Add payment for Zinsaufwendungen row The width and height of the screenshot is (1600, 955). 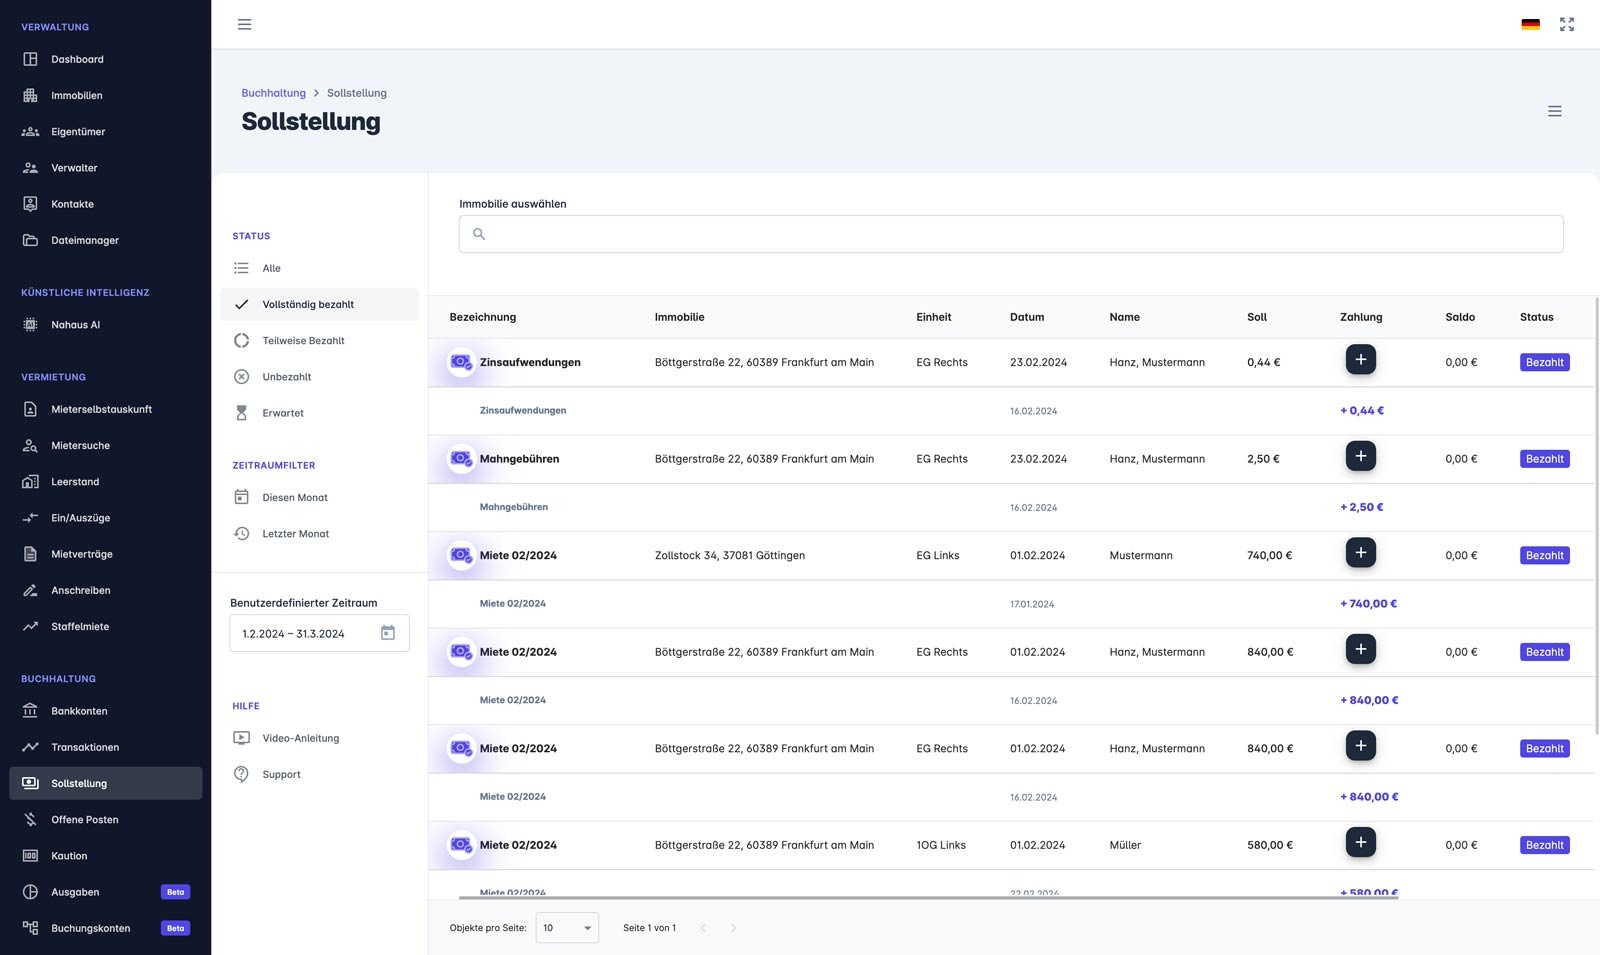click(x=1360, y=360)
